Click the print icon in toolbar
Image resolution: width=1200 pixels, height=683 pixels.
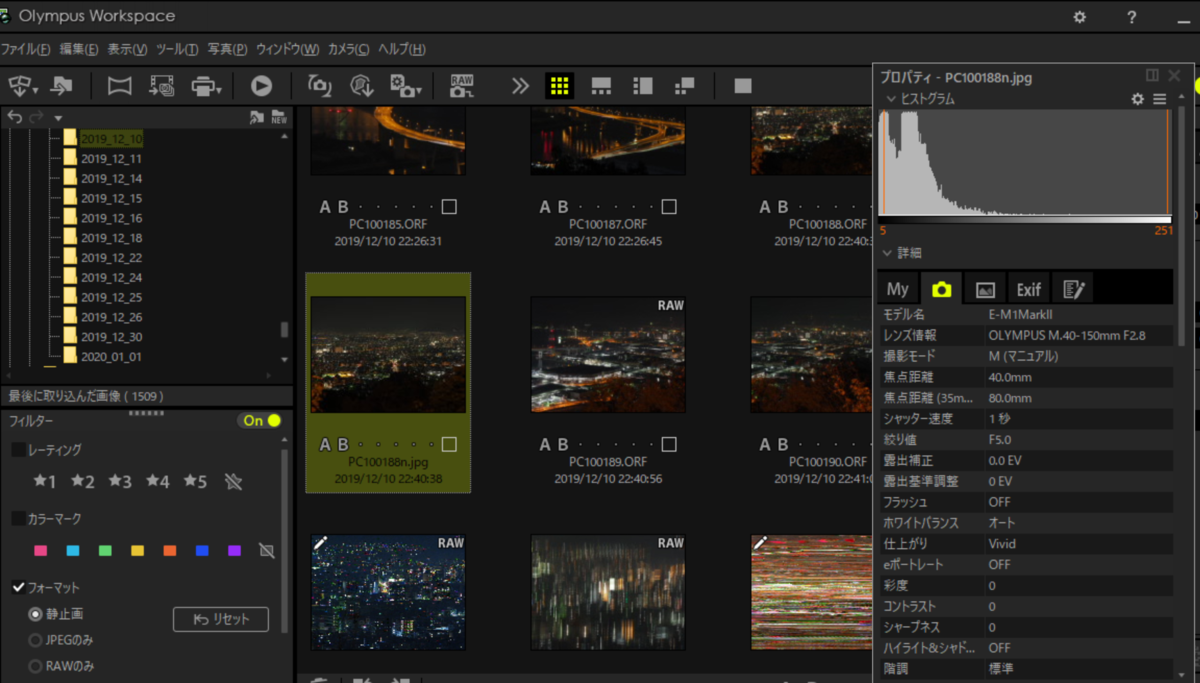tap(203, 86)
